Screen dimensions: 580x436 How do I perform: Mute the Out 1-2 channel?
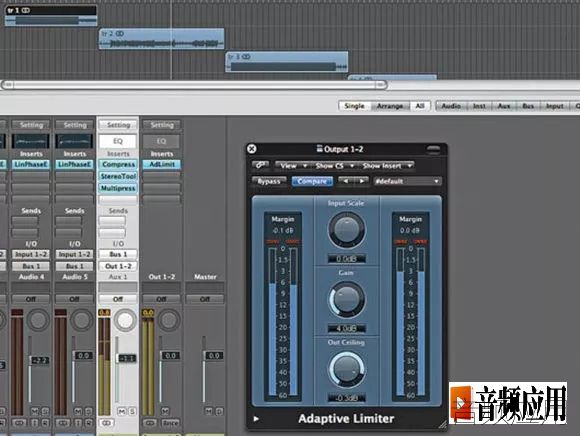coord(165,411)
